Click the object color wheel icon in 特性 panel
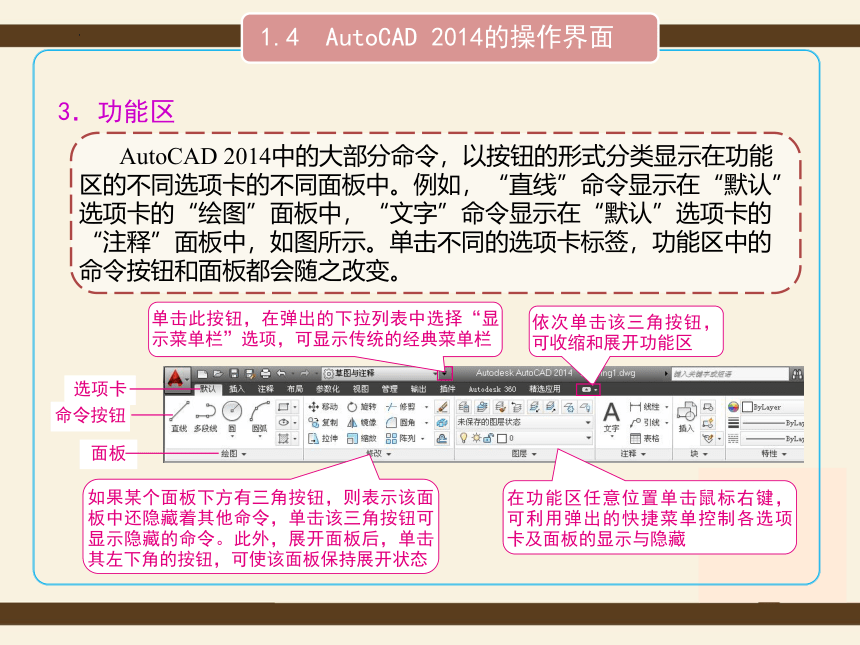This screenshot has width=860, height=645. pyautogui.click(x=733, y=407)
